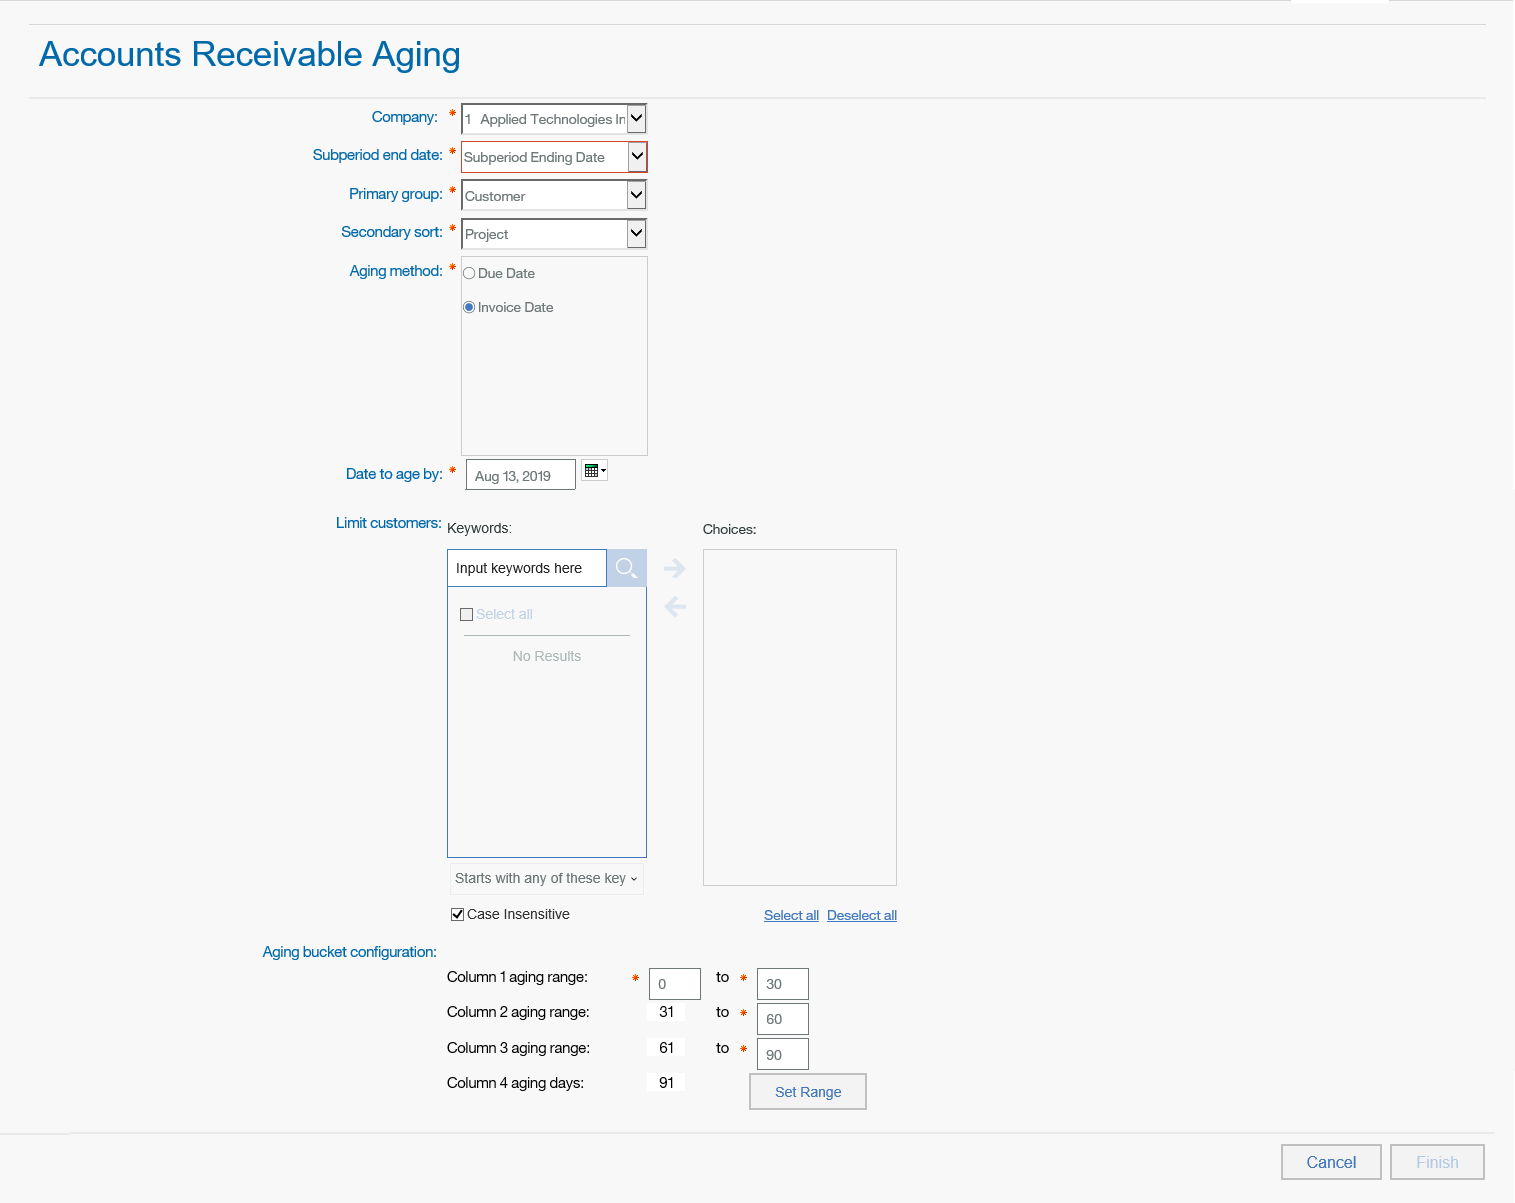The image size is (1515, 1203).
Task: Click the Date to age by field
Action: pyautogui.click(x=520, y=475)
